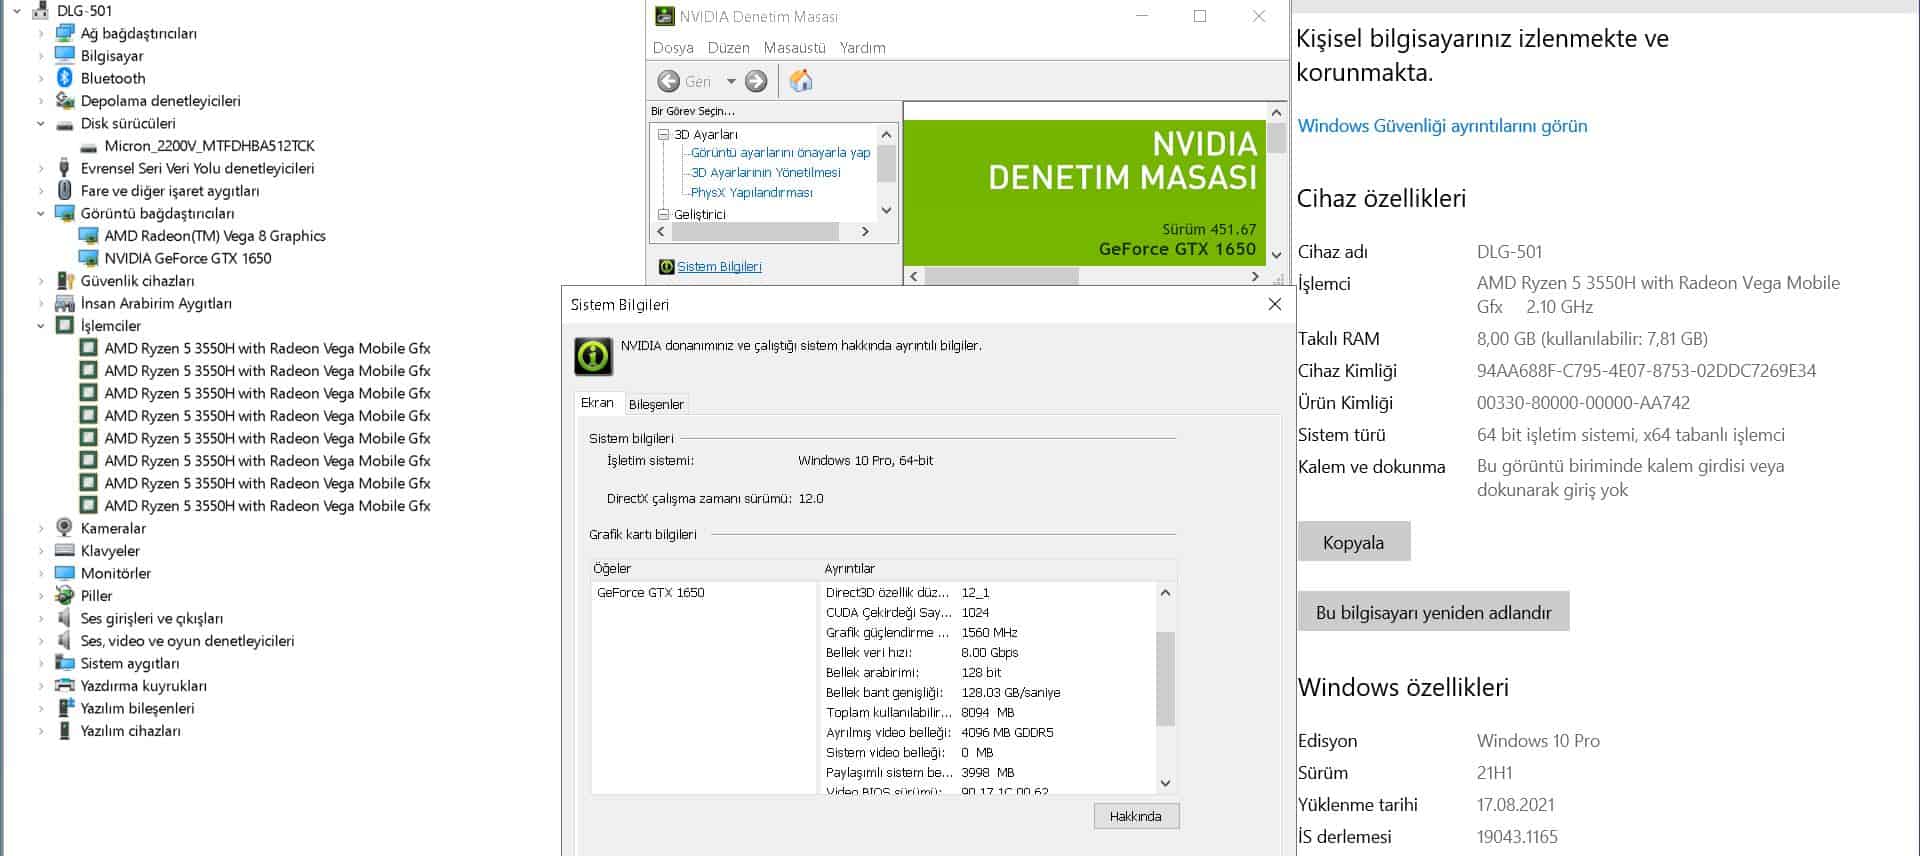1920x856 pixels.
Task: Expand the Bluetooth node
Action: (x=41, y=78)
